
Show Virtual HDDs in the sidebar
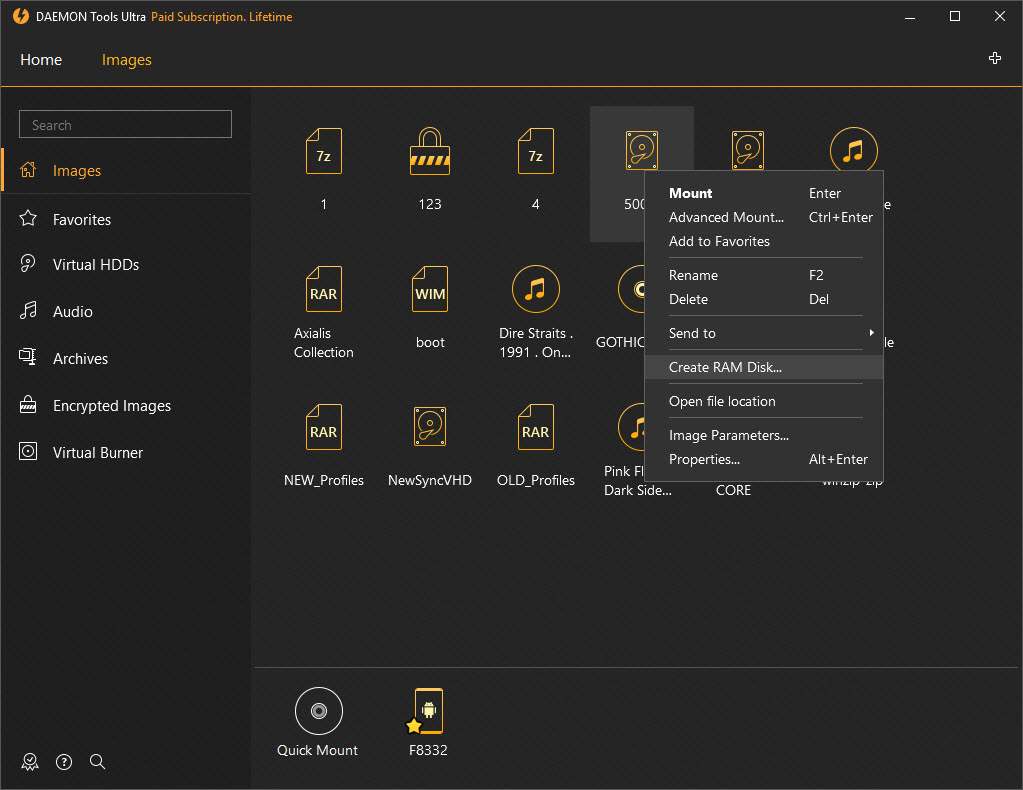tap(126, 264)
